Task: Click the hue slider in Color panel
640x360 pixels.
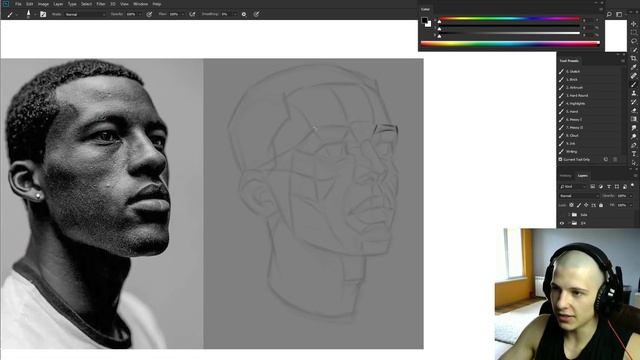Action: pyautogui.click(x=509, y=19)
